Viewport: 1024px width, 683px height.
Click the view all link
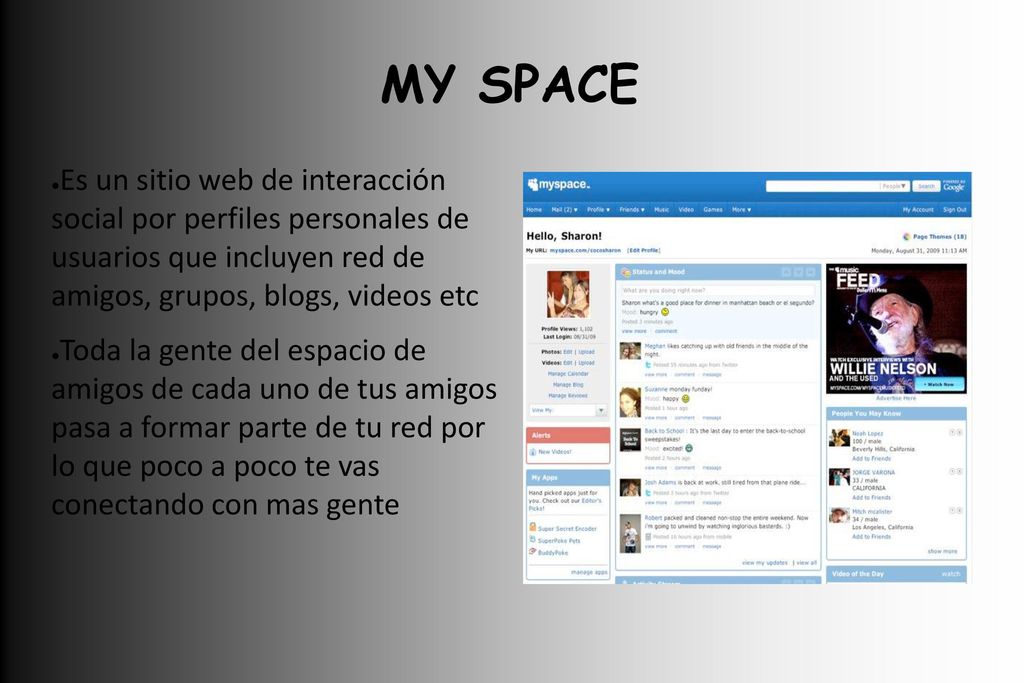[807, 563]
